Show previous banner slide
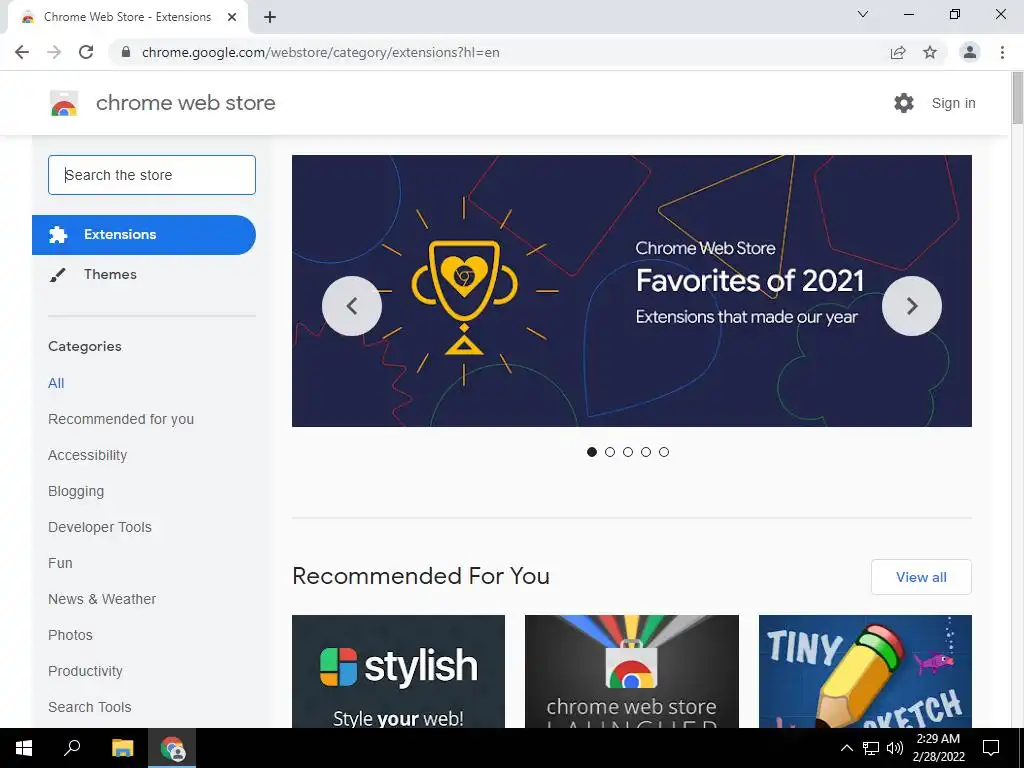 (352, 306)
